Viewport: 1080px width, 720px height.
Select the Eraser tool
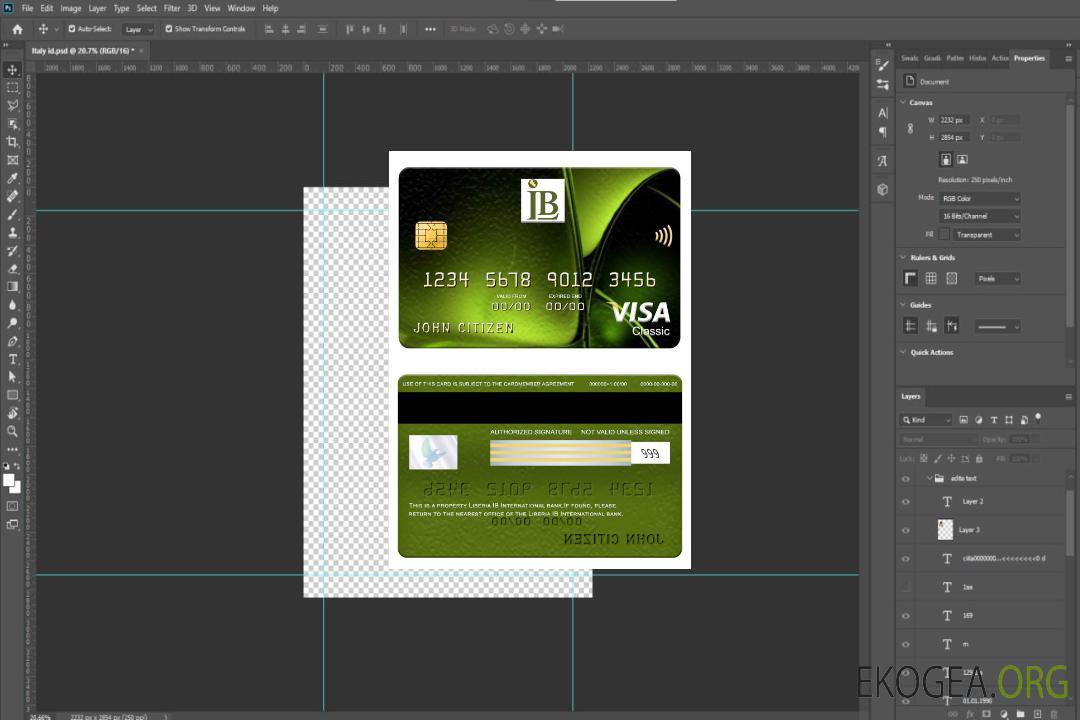click(x=12, y=269)
